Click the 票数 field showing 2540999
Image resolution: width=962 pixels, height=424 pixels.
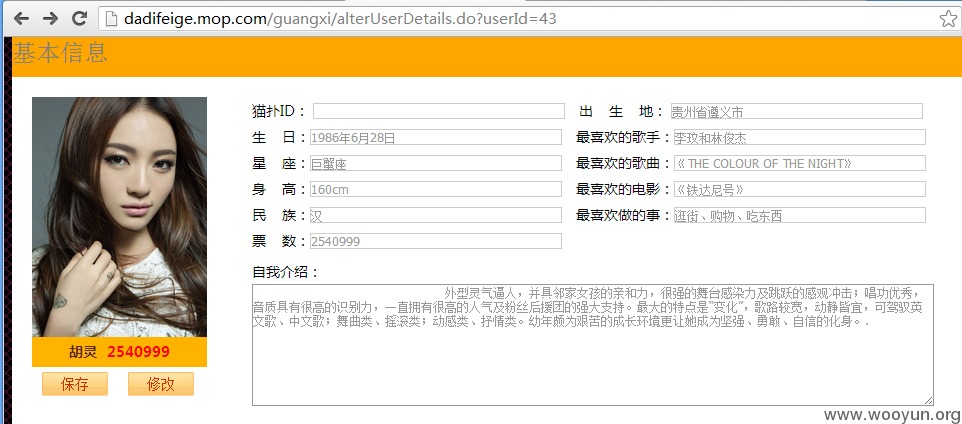click(436, 241)
